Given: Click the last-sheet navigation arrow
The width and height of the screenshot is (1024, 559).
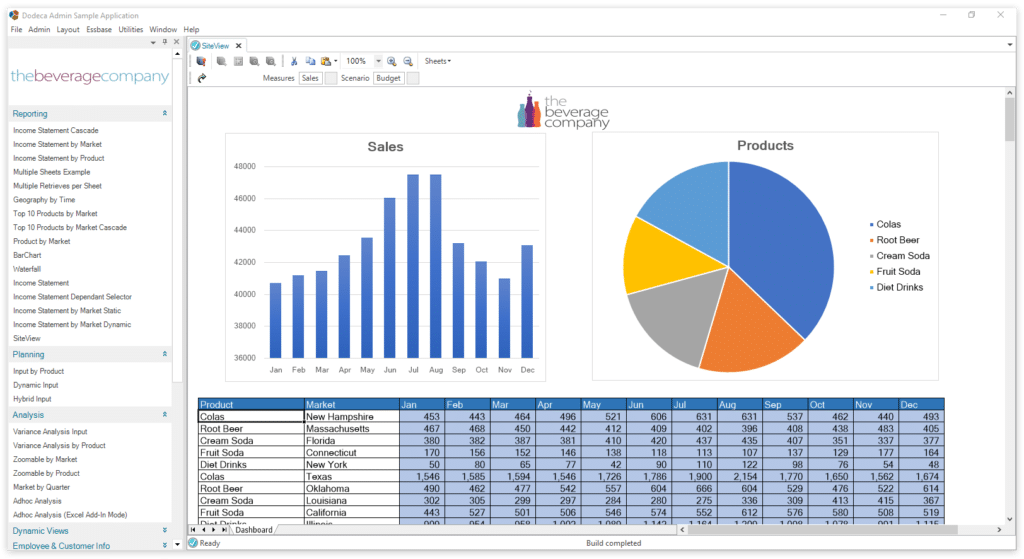Looking at the screenshot, I should (224, 530).
